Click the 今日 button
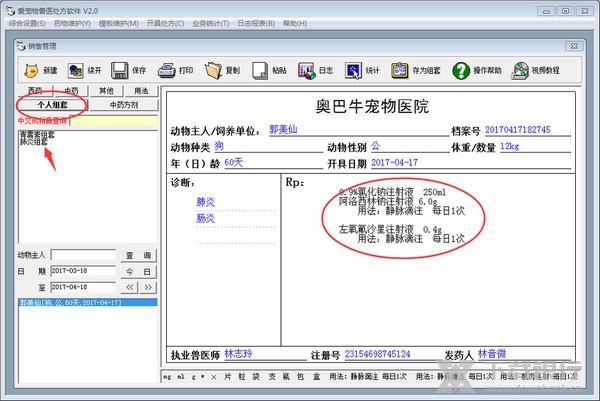 click(x=139, y=272)
